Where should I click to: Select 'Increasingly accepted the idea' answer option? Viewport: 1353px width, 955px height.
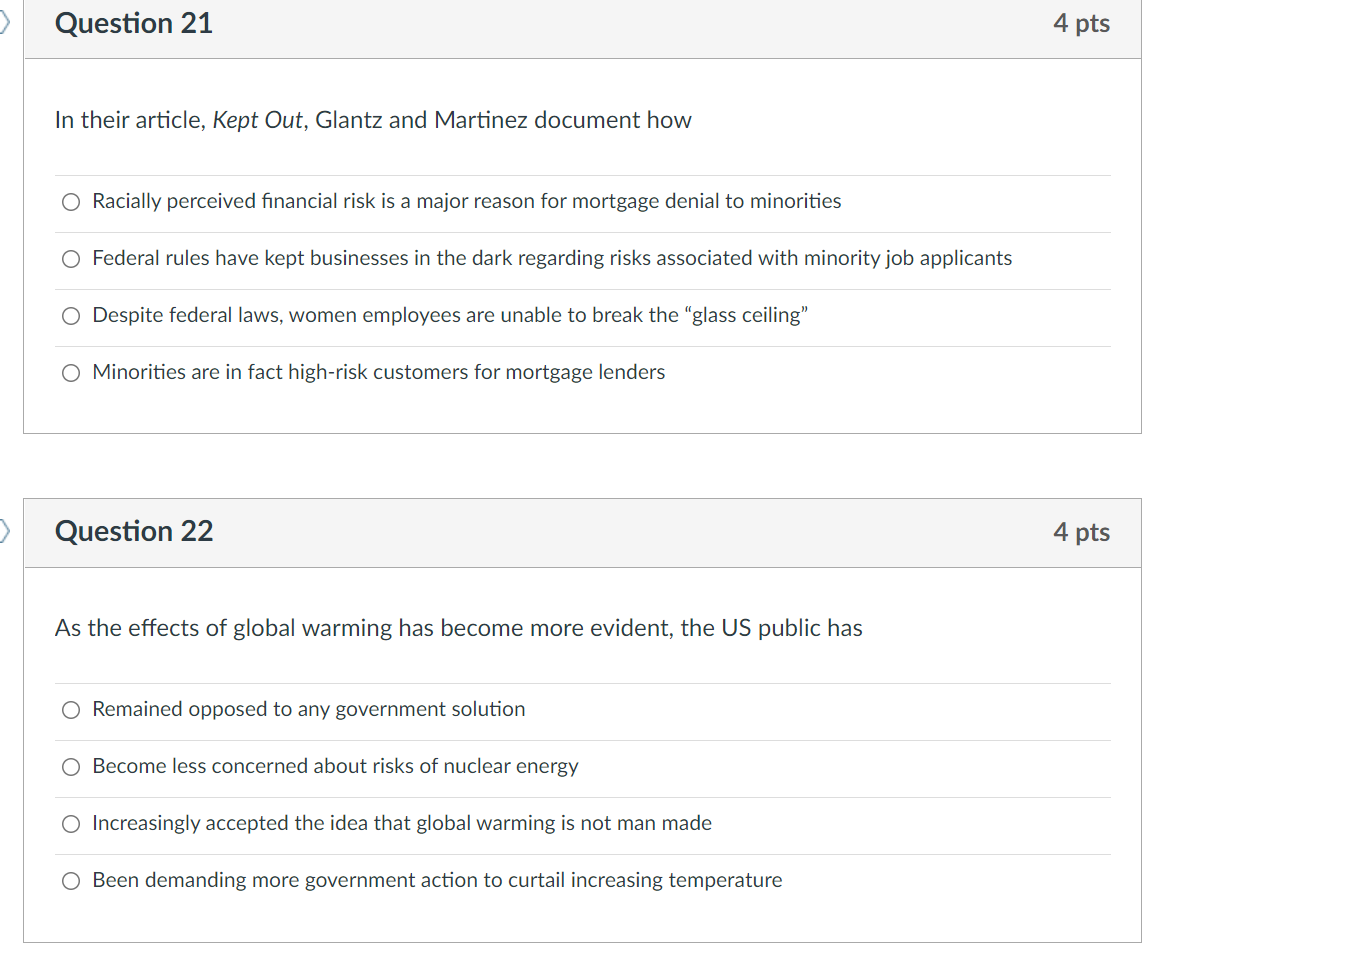pyautogui.click(x=70, y=824)
